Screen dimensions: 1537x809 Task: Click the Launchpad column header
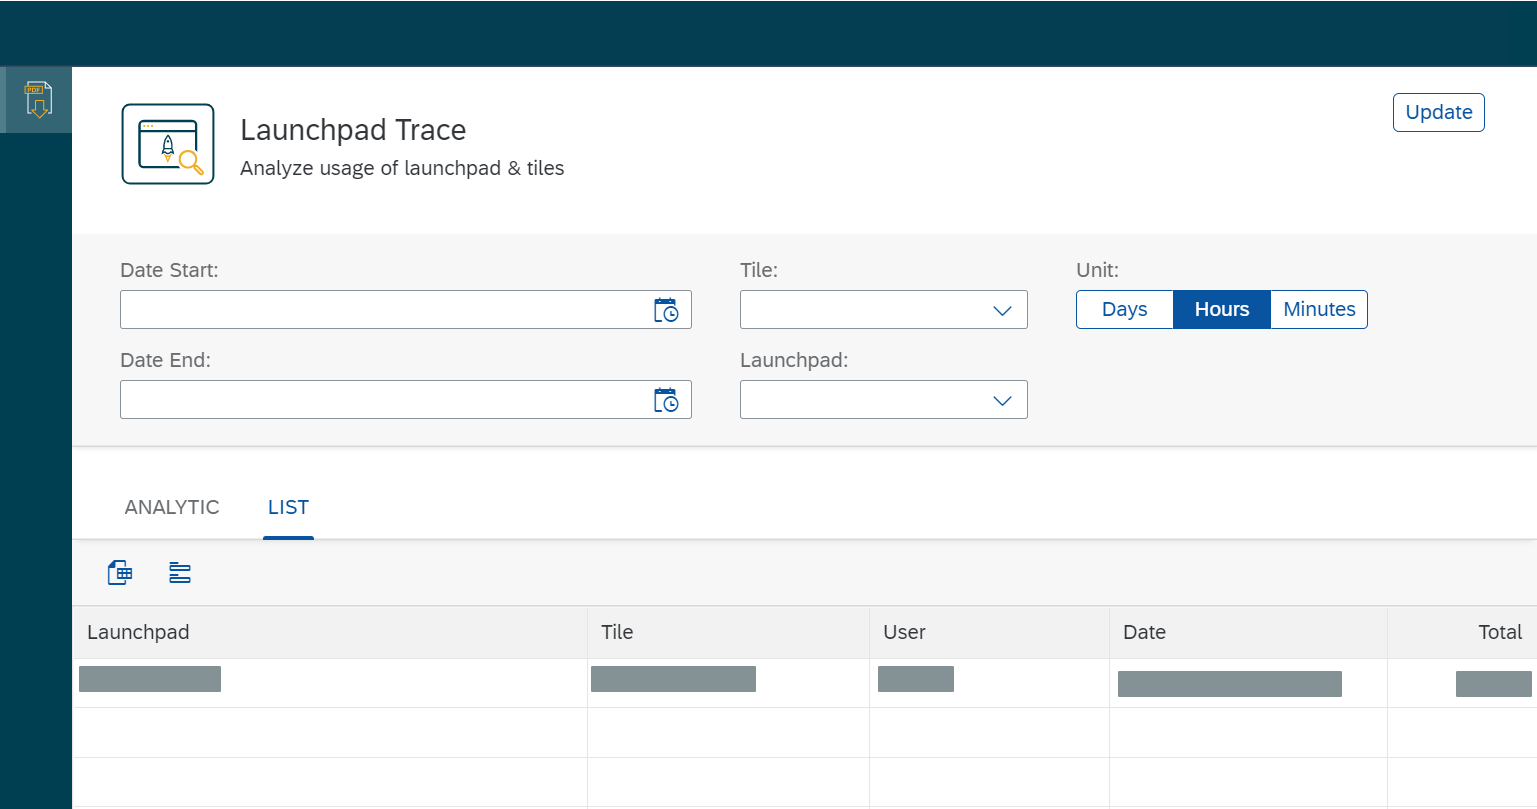pos(330,632)
